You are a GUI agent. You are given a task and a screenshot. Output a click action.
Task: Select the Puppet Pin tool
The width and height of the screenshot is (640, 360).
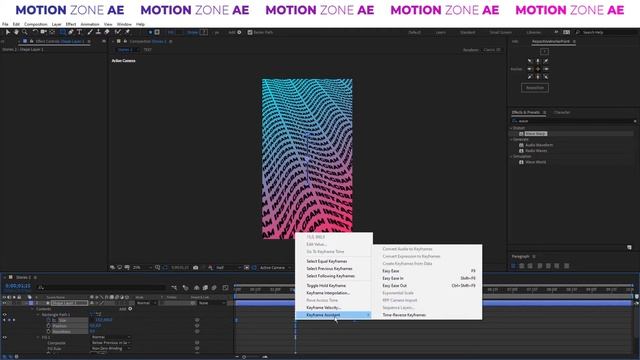(x=127, y=32)
